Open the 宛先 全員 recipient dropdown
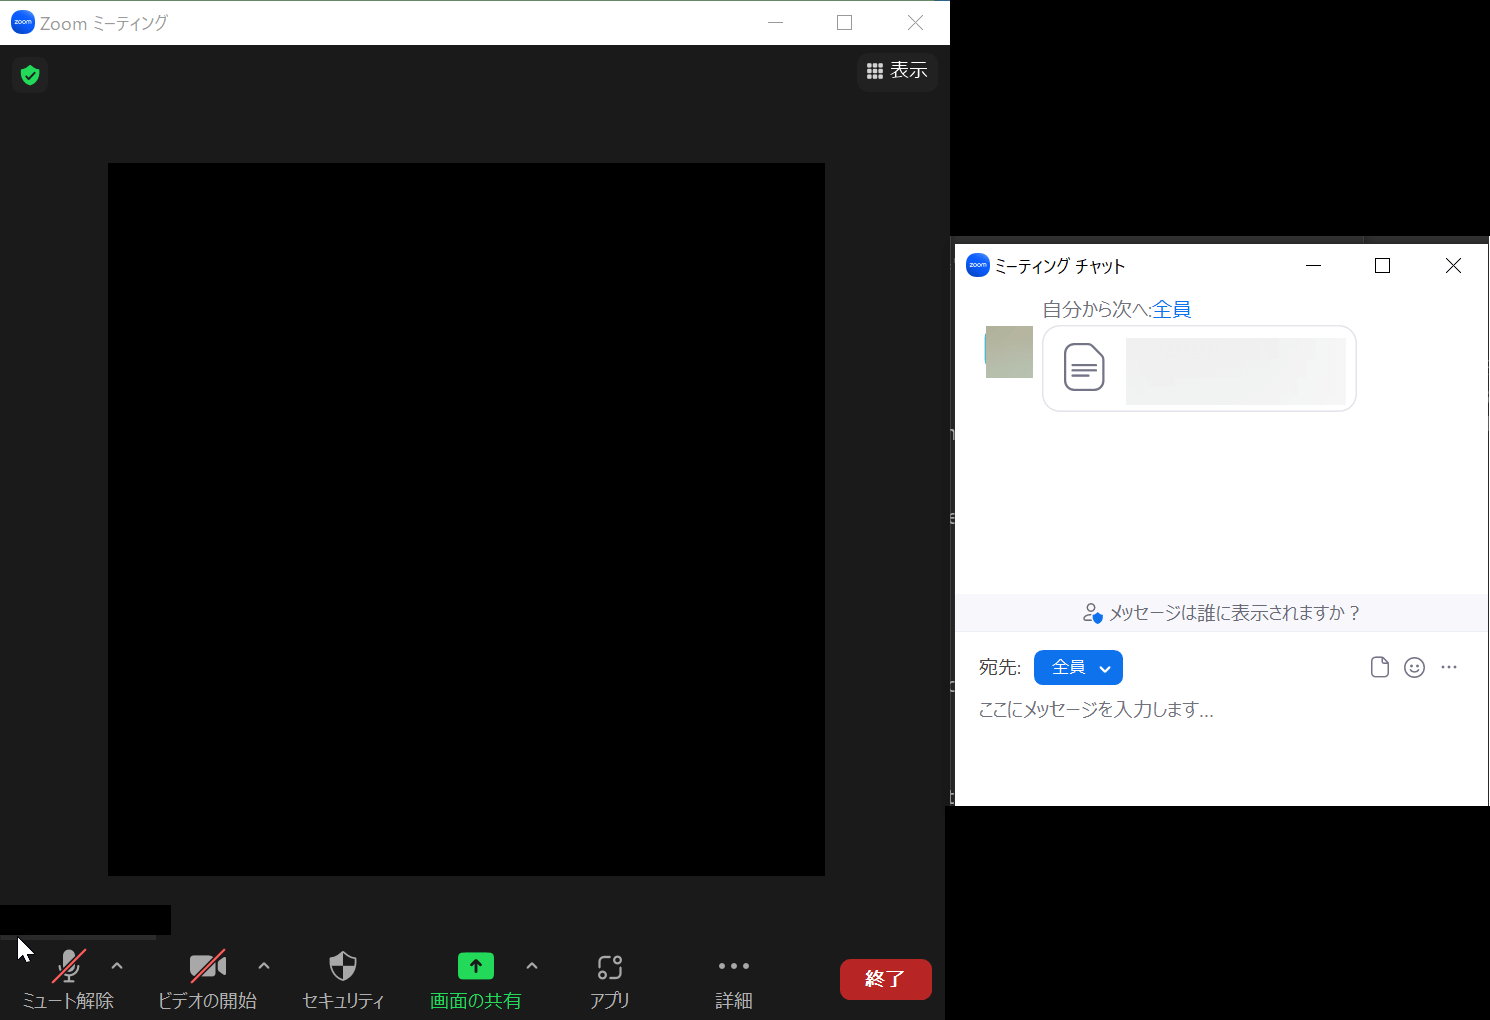 1078,667
